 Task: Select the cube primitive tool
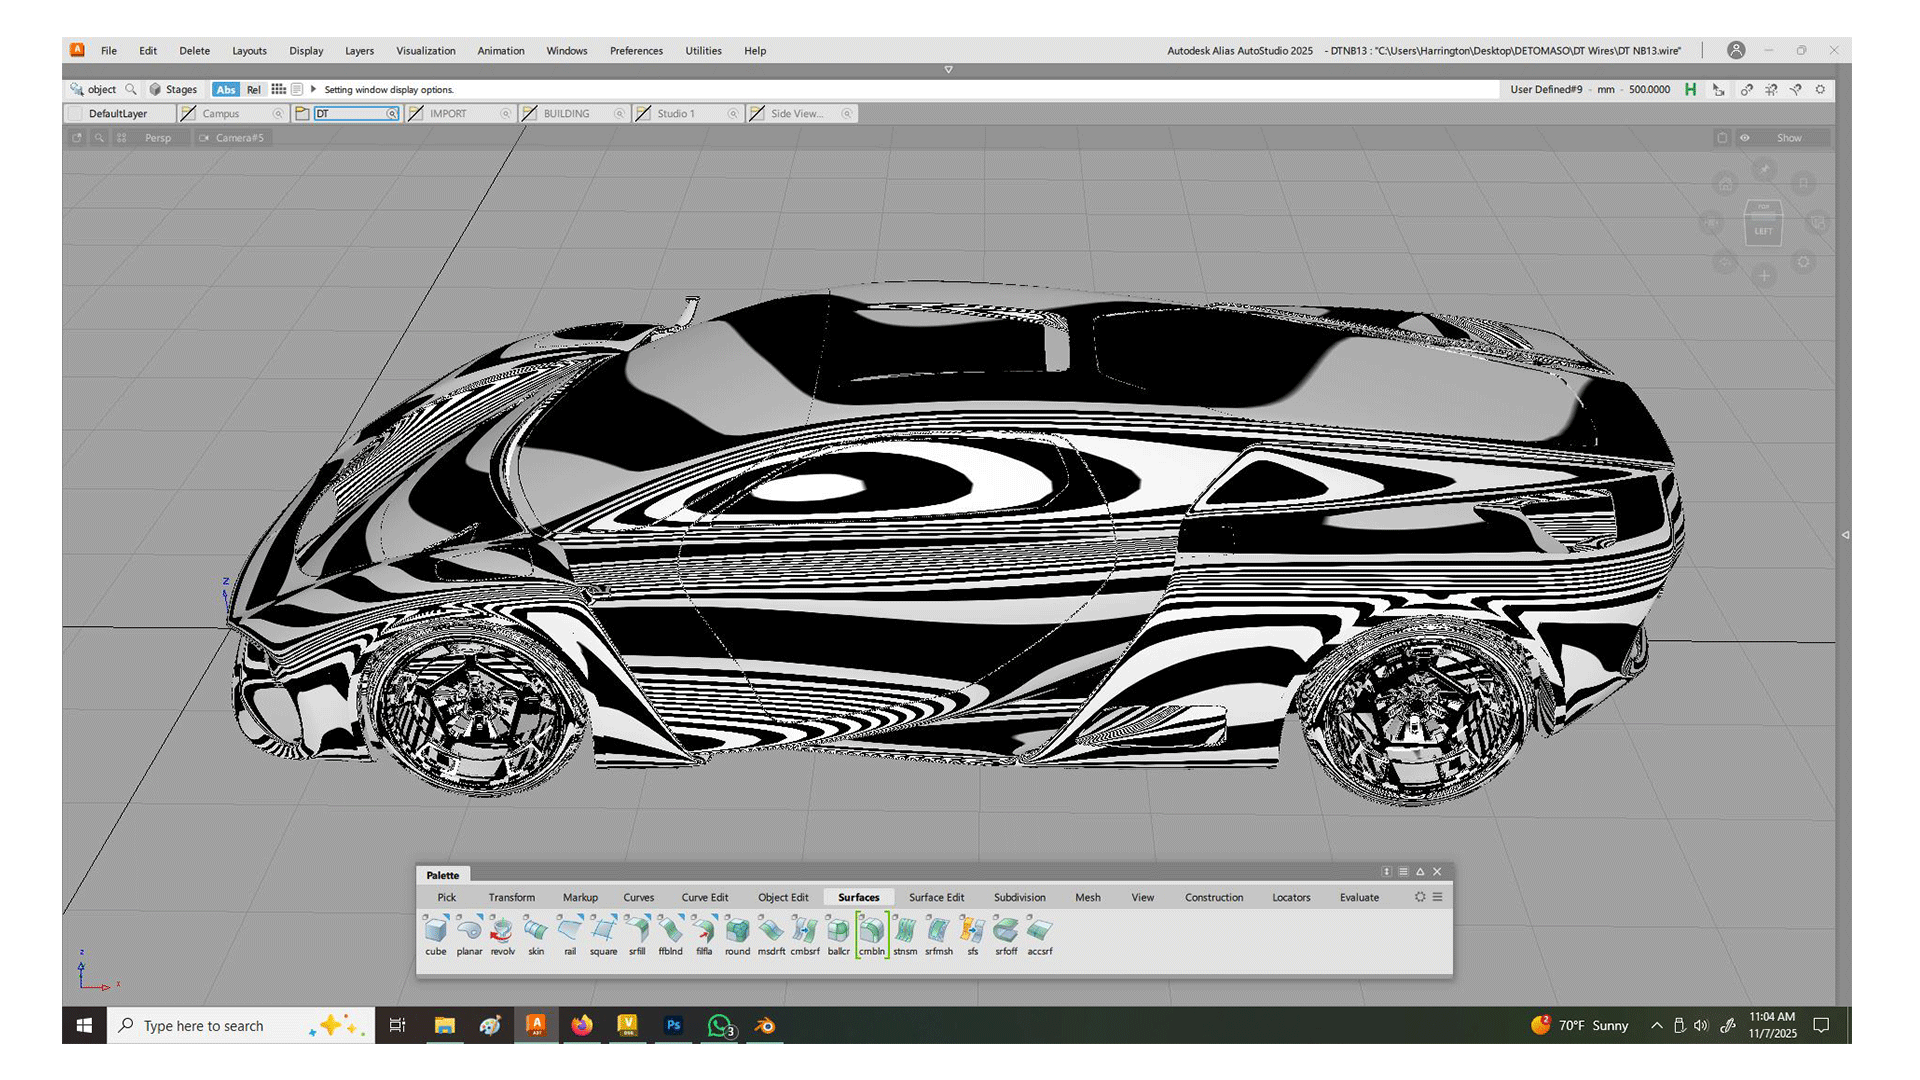click(436, 932)
